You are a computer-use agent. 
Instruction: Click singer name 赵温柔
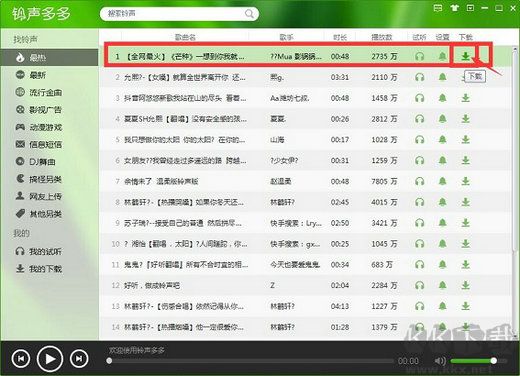pos(281,182)
